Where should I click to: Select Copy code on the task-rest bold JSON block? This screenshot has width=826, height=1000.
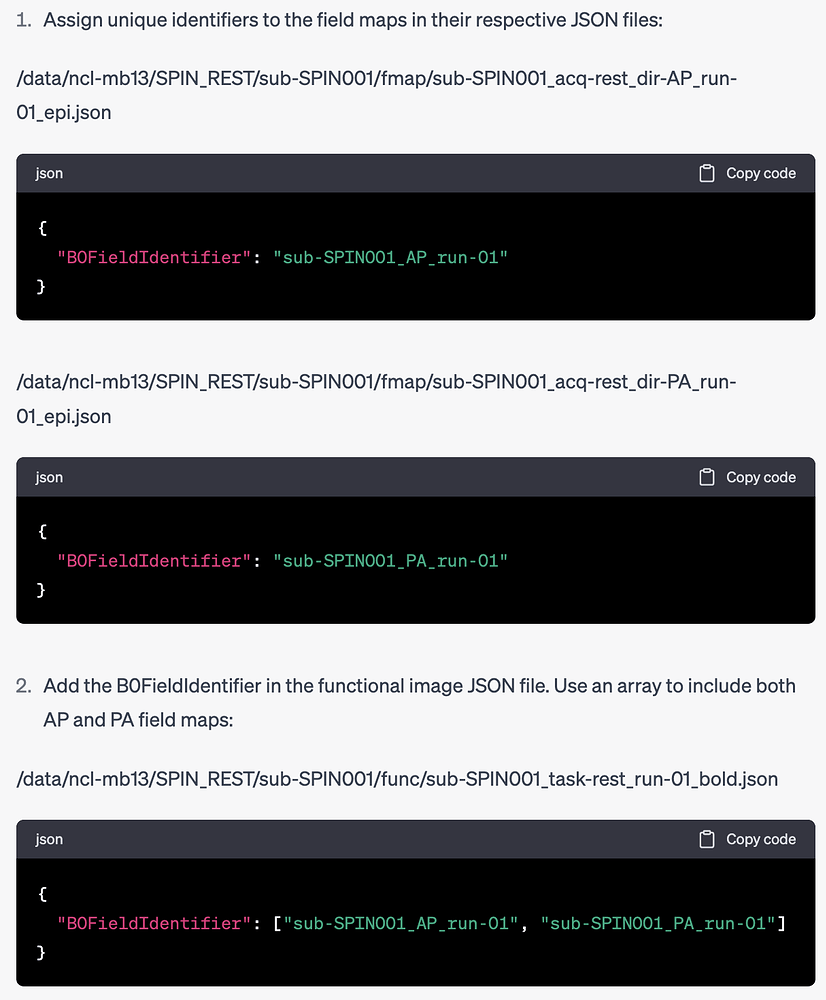click(759, 839)
